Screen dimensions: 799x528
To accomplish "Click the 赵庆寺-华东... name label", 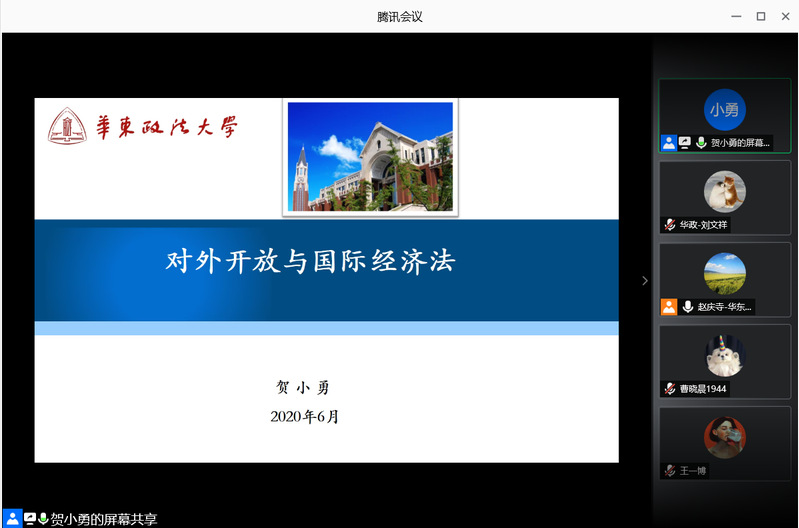I will (x=724, y=307).
